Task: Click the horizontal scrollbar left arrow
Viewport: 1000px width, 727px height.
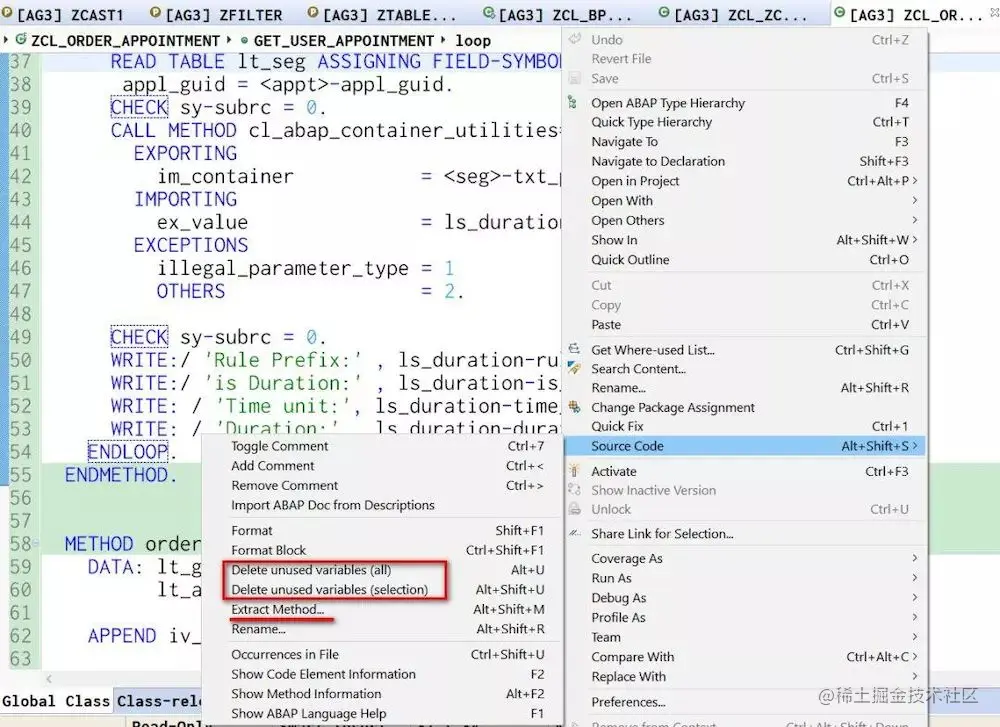Action: pos(49,679)
